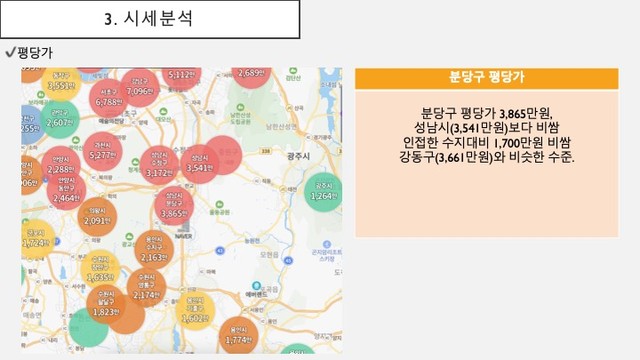This screenshot has width=640, height=360.
Task: Select the 용인시 1,774만 bubble
Action: coord(238,336)
